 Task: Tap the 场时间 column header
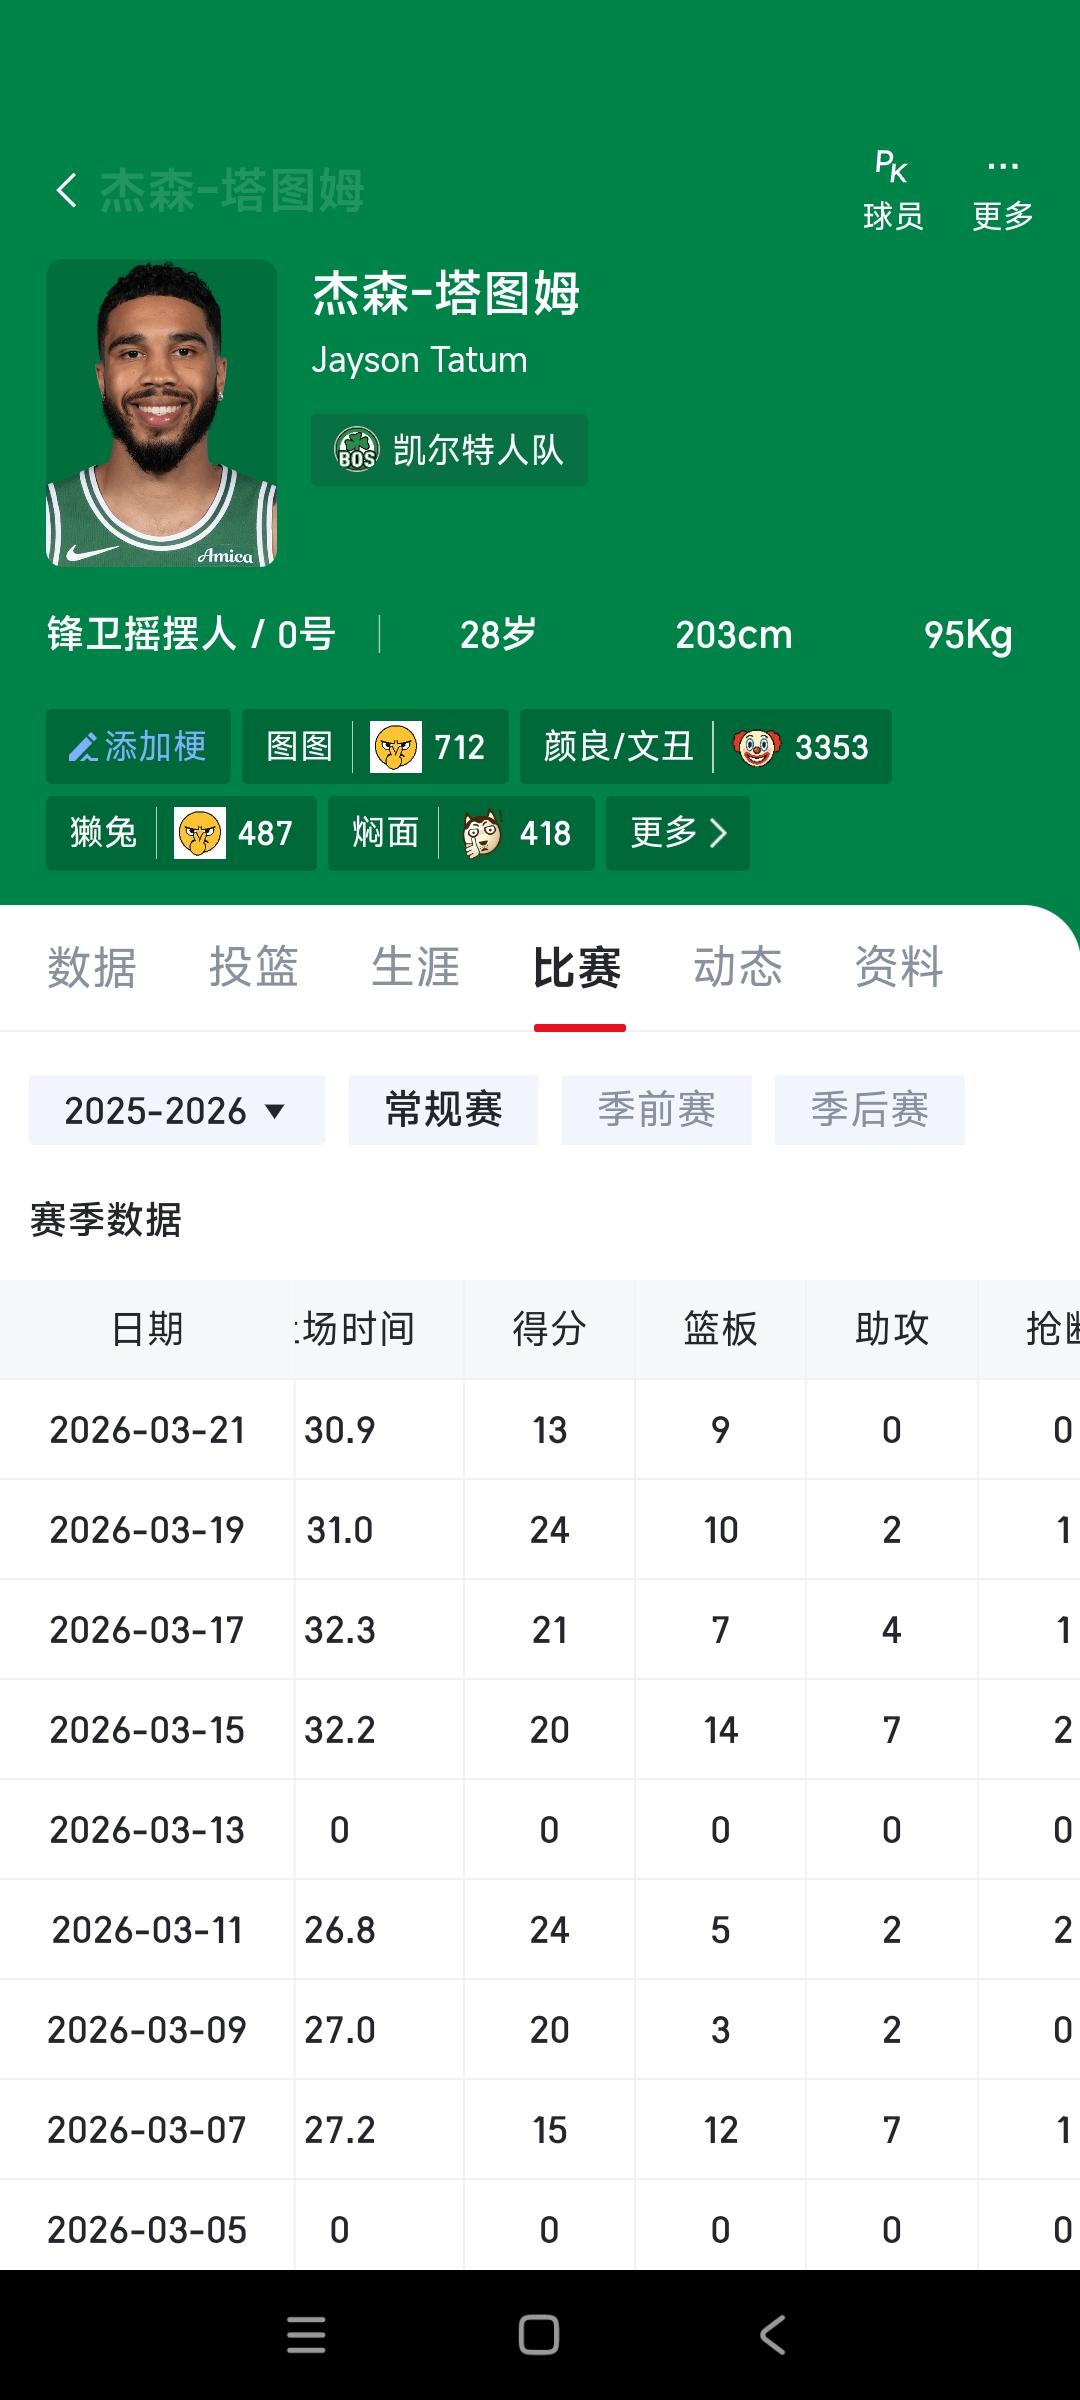(x=379, y=1329)
